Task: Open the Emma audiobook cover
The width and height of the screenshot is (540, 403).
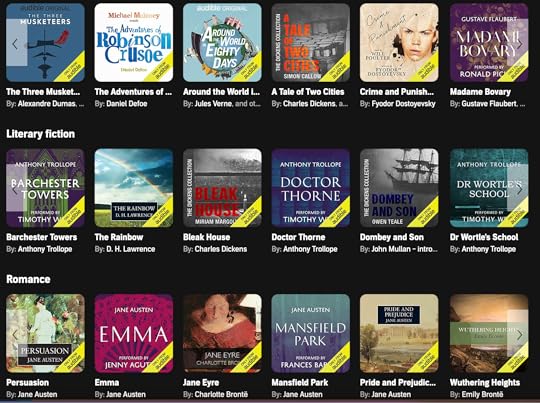Action: click(134, 333)
